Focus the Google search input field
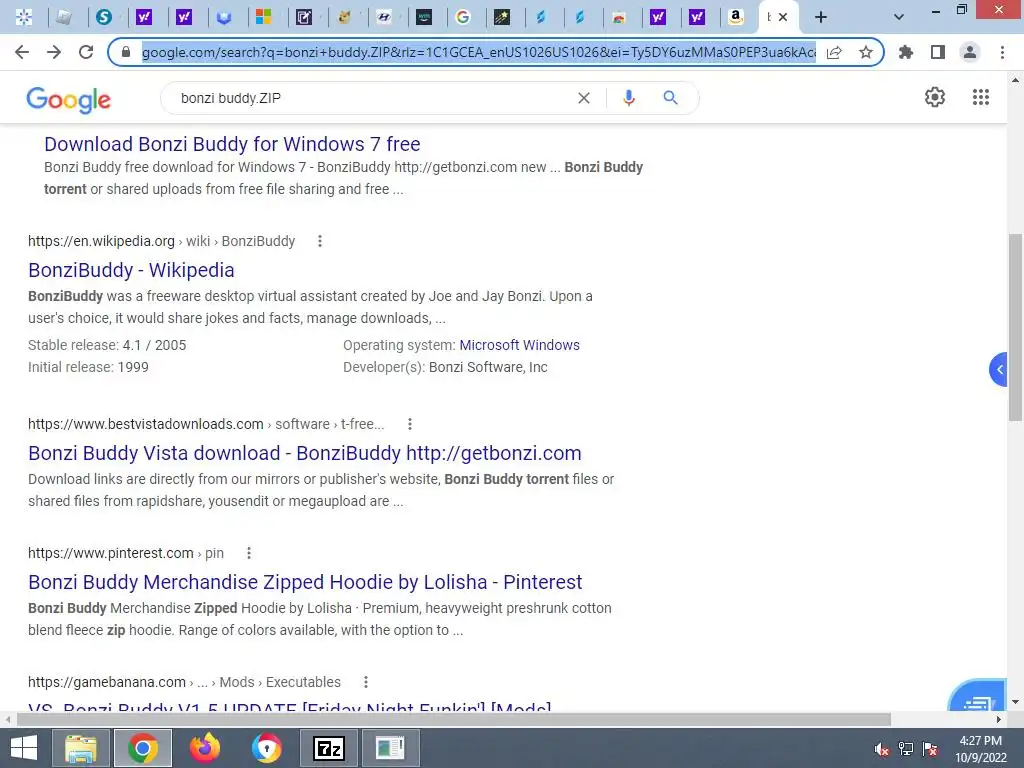 tap(372, 98)
